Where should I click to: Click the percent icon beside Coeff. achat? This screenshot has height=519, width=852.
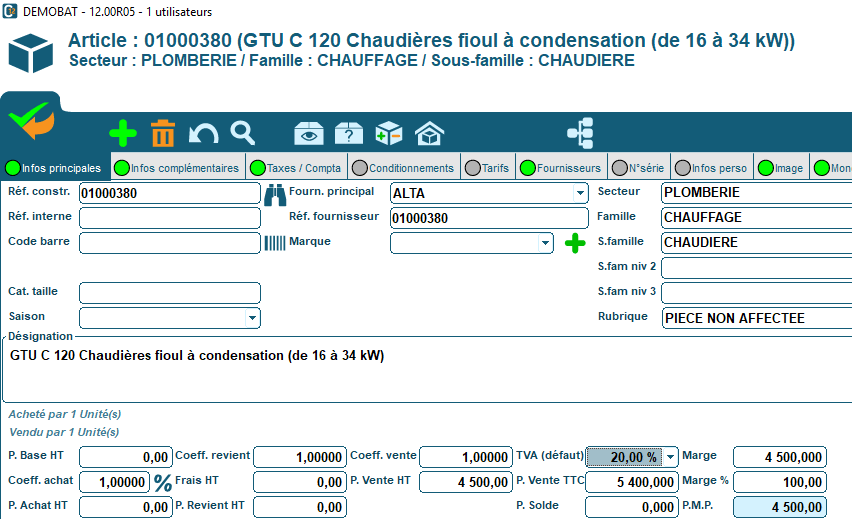(163, 483)
